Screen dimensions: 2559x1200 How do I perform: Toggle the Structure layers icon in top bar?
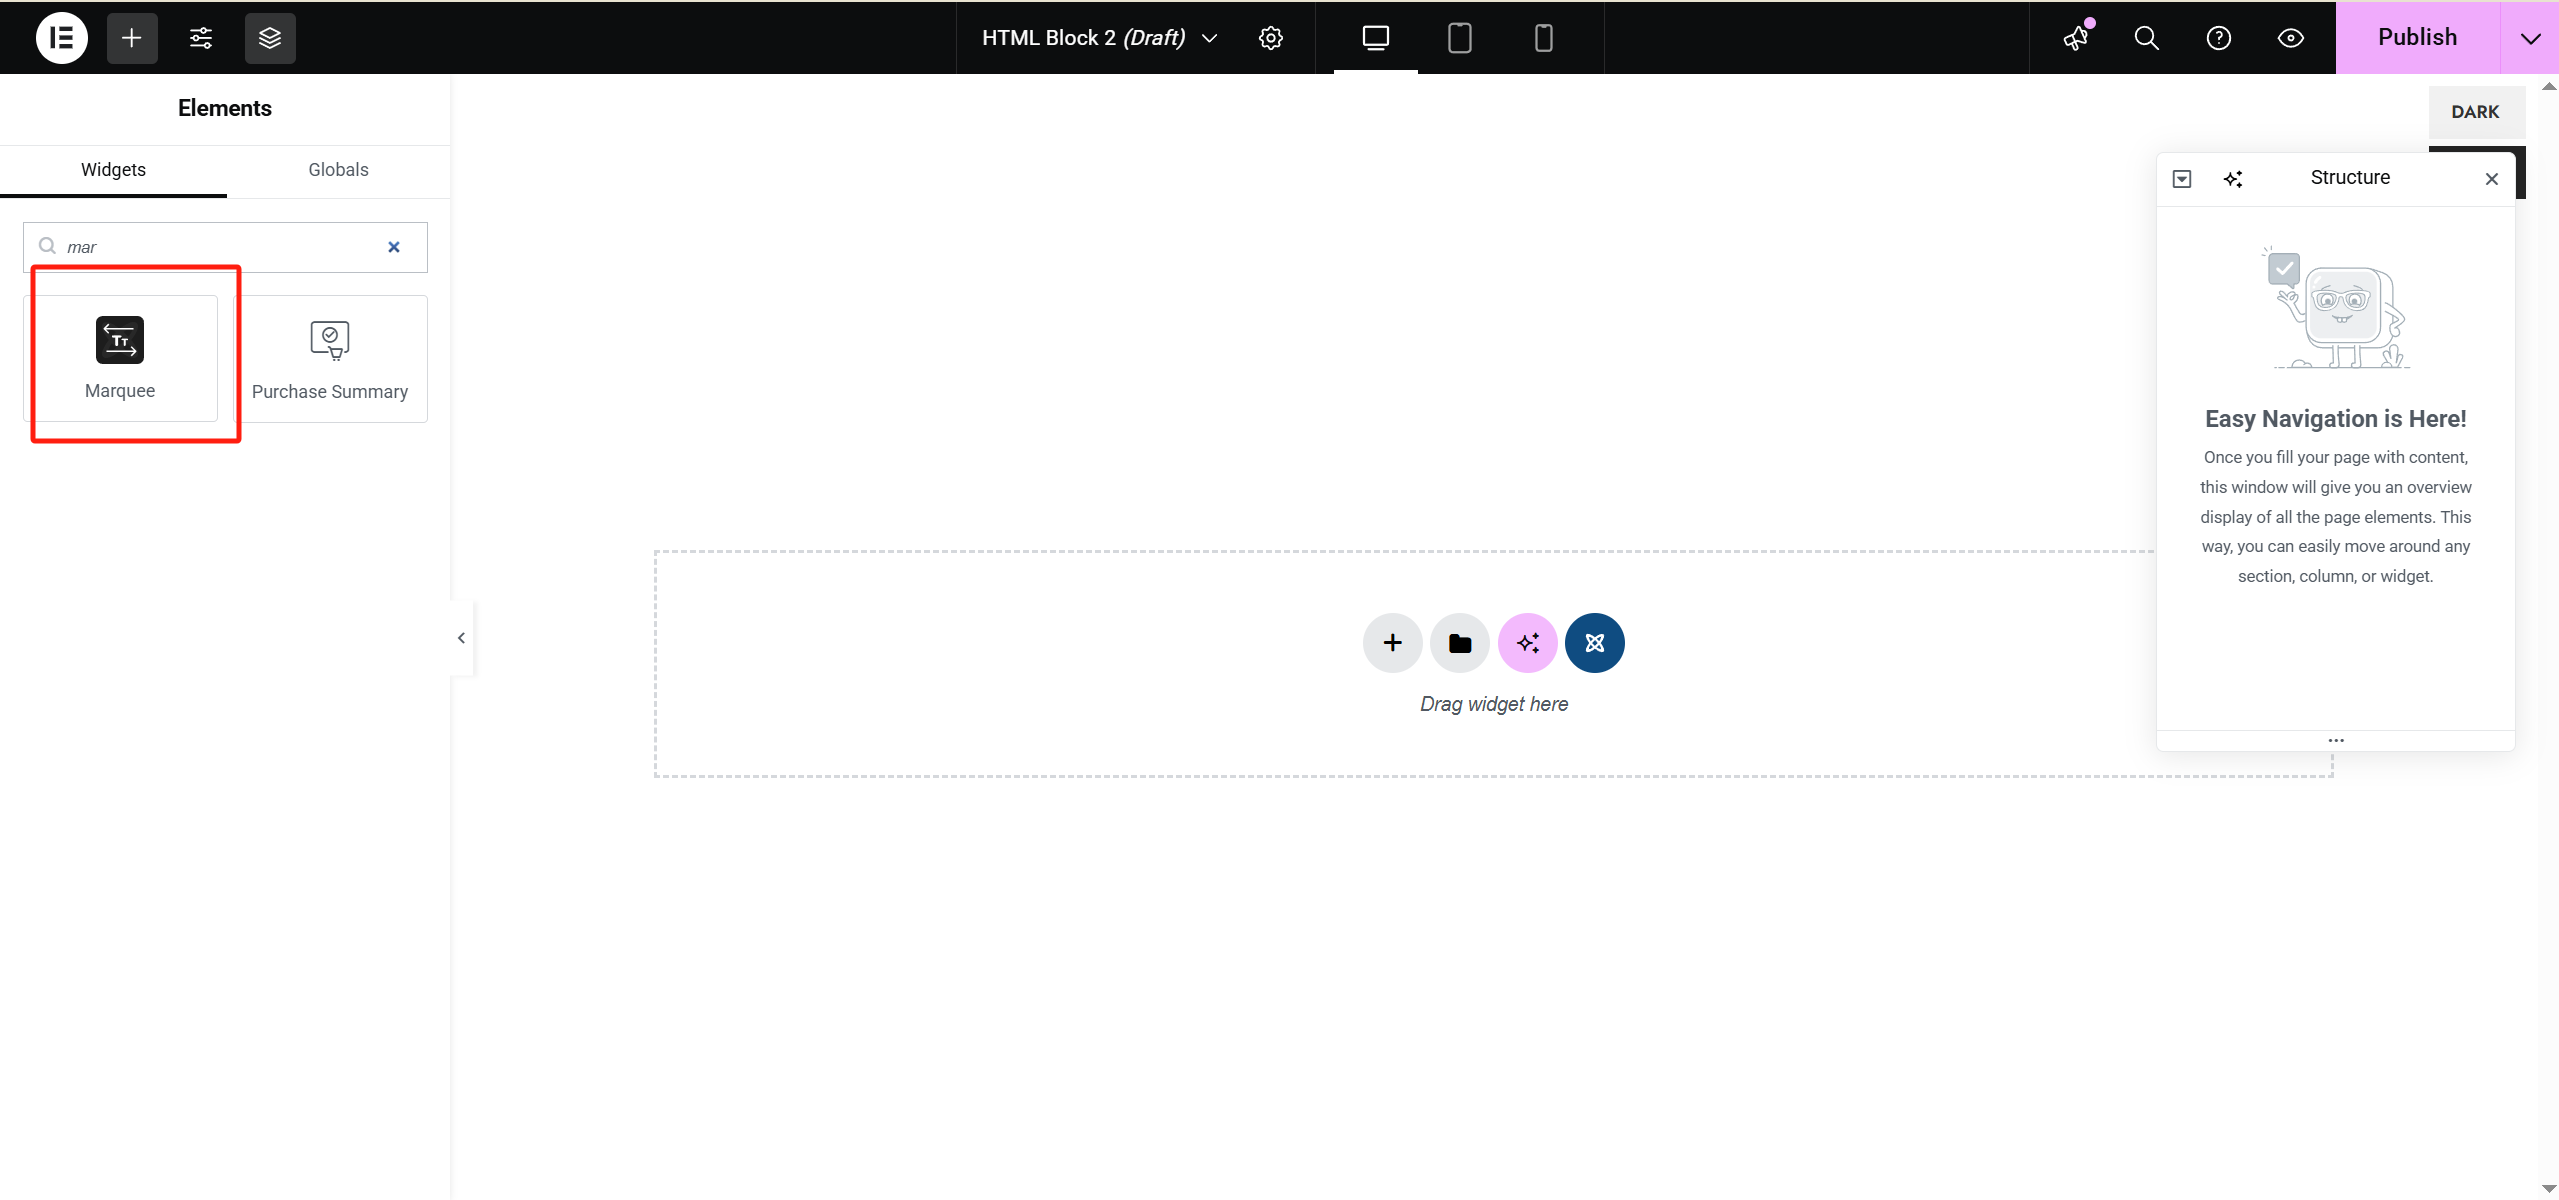[x=270, y=38]
